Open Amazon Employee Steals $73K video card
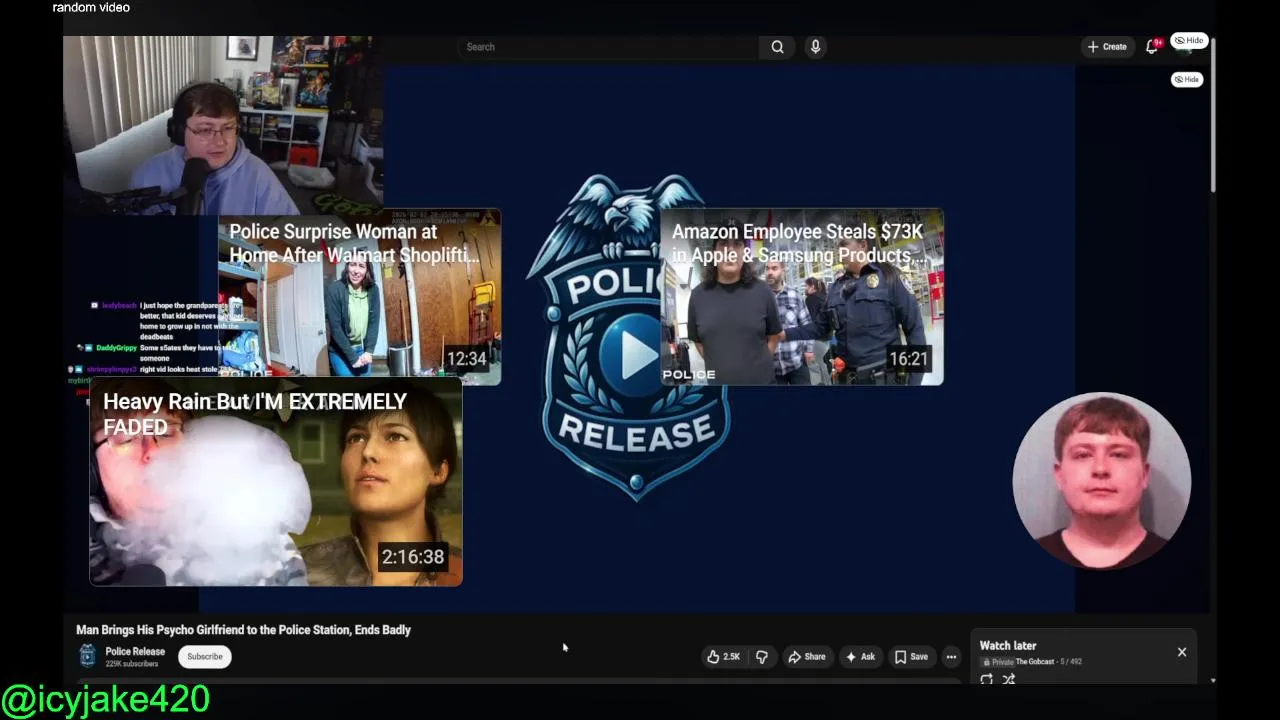1280x720 pixels. [x=802, y=297]
